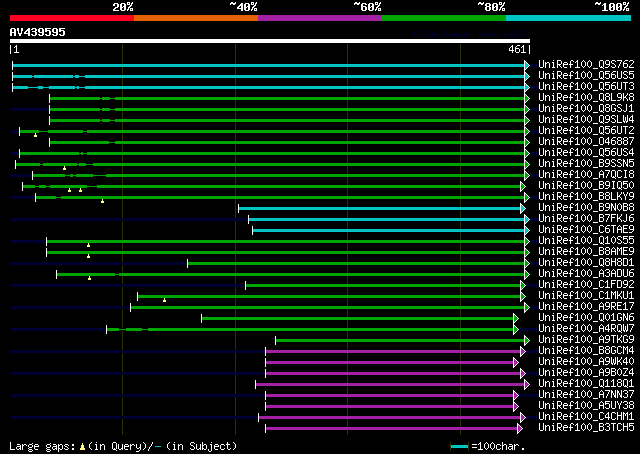Click the cyan 100char scale bar in legend
Viewport: 640px width, 454px height.
(459, 447)
